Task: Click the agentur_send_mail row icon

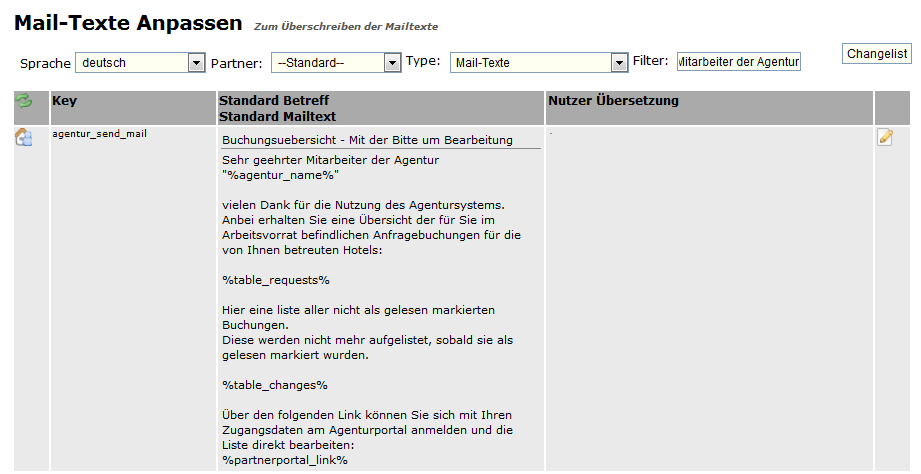Action: [24, 138]
